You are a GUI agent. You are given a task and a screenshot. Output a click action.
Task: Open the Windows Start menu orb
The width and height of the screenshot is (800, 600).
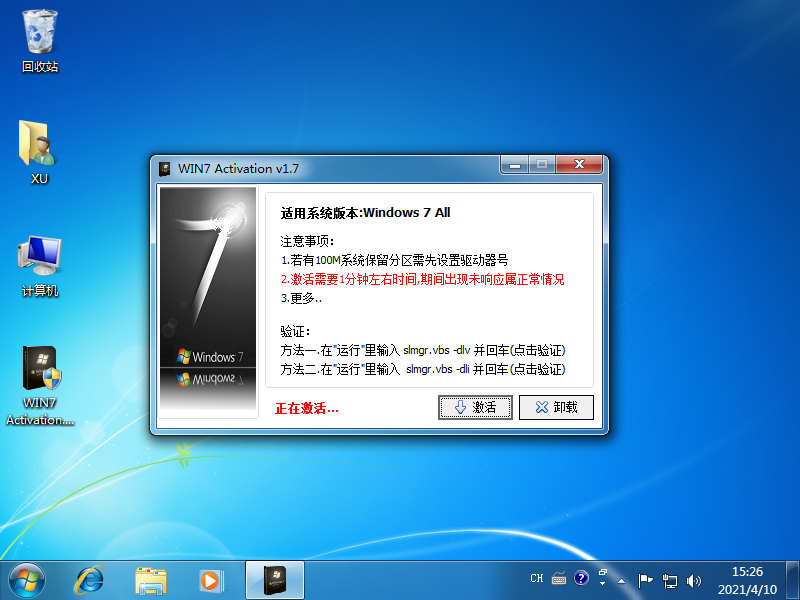27,578
